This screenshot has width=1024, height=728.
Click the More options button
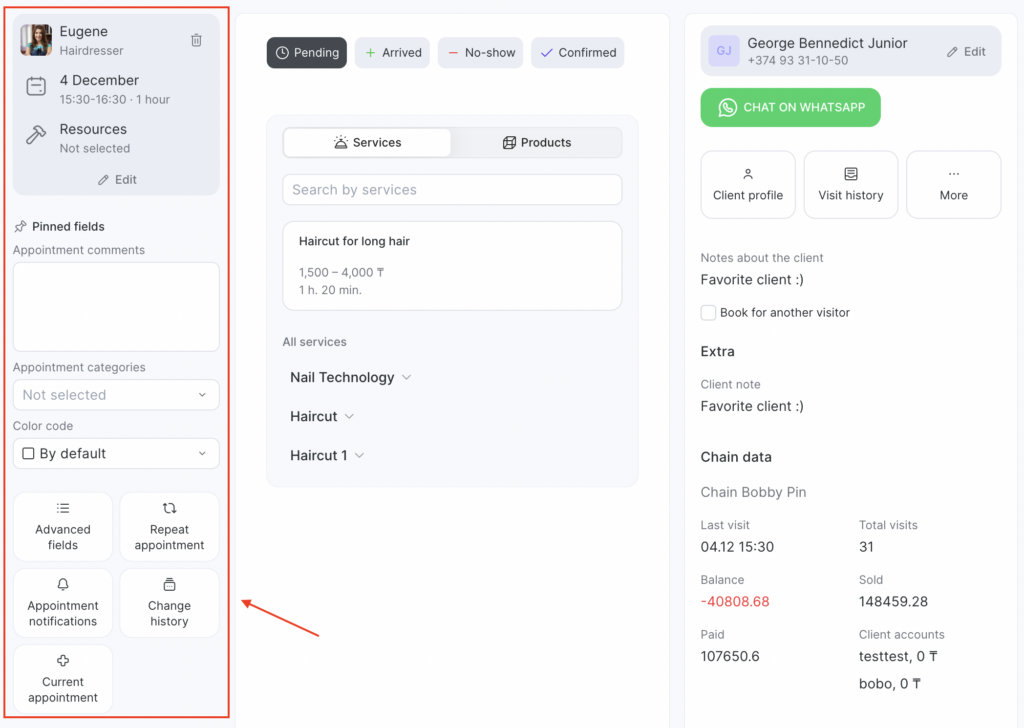point(953,184)
